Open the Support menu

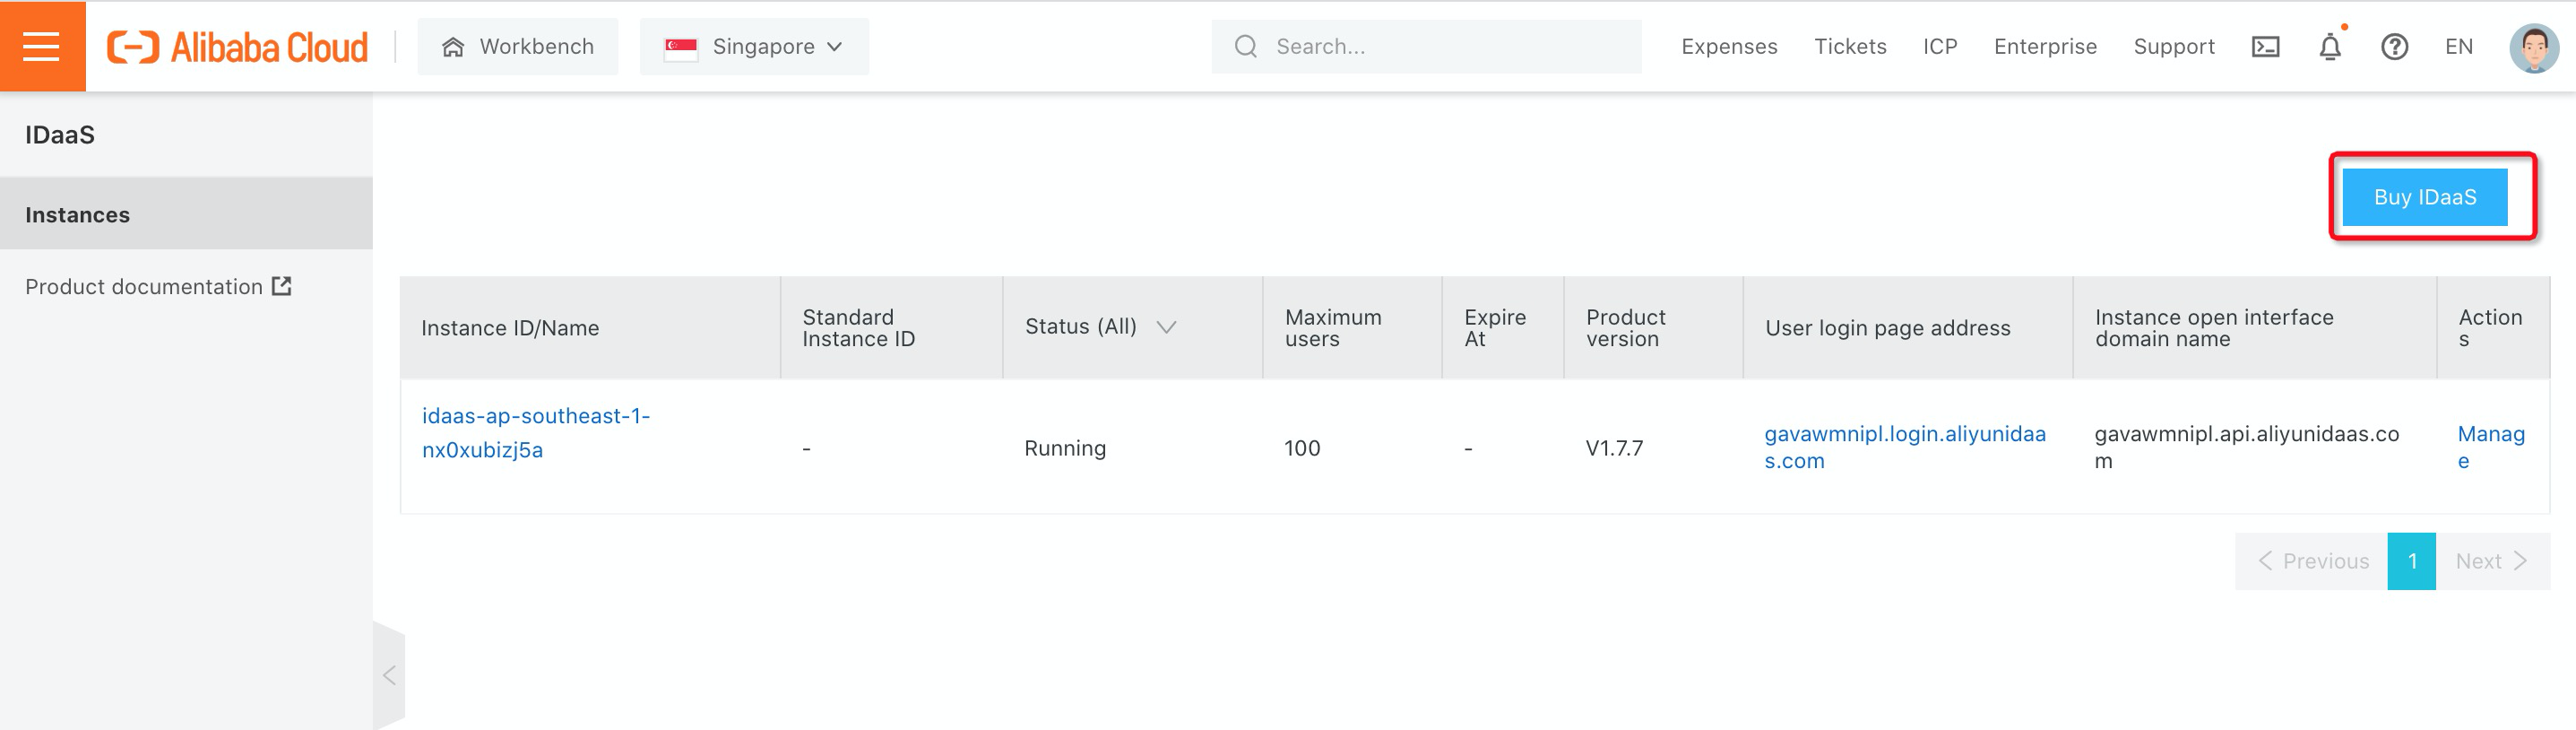[x=2174, y=47]
